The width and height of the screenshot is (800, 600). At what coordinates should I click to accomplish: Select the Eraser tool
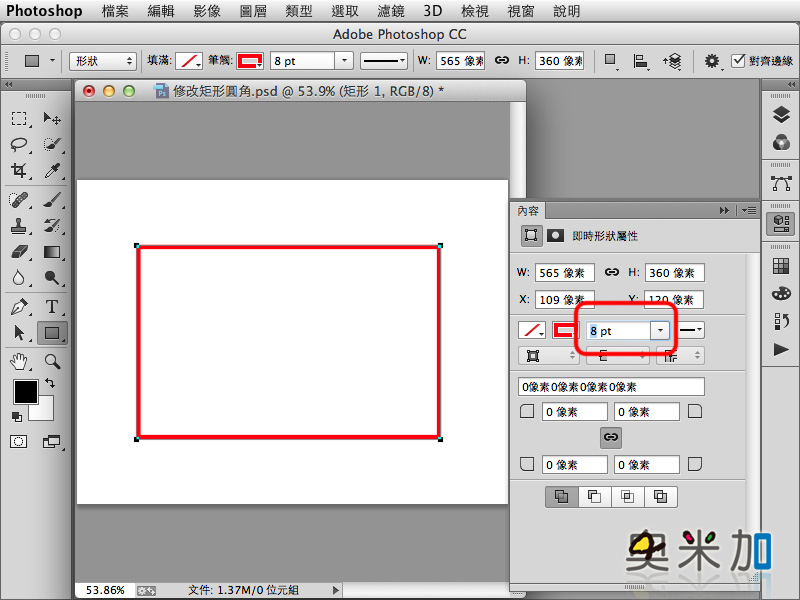19,252
